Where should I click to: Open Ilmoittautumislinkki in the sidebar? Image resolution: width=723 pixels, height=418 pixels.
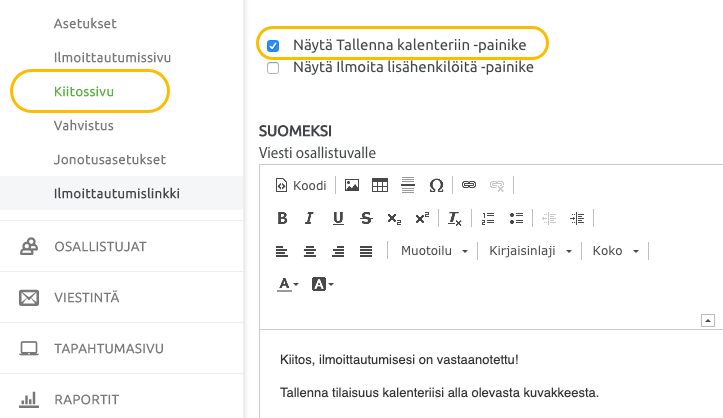121,193
